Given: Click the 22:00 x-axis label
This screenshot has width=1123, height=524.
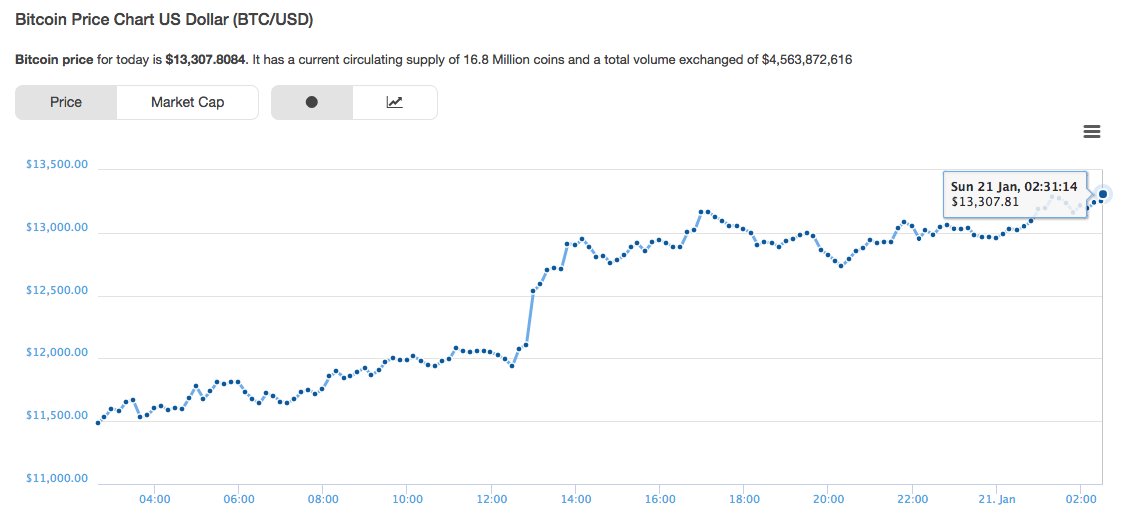Looking at the screenshot, I should (x=912, y=498).
